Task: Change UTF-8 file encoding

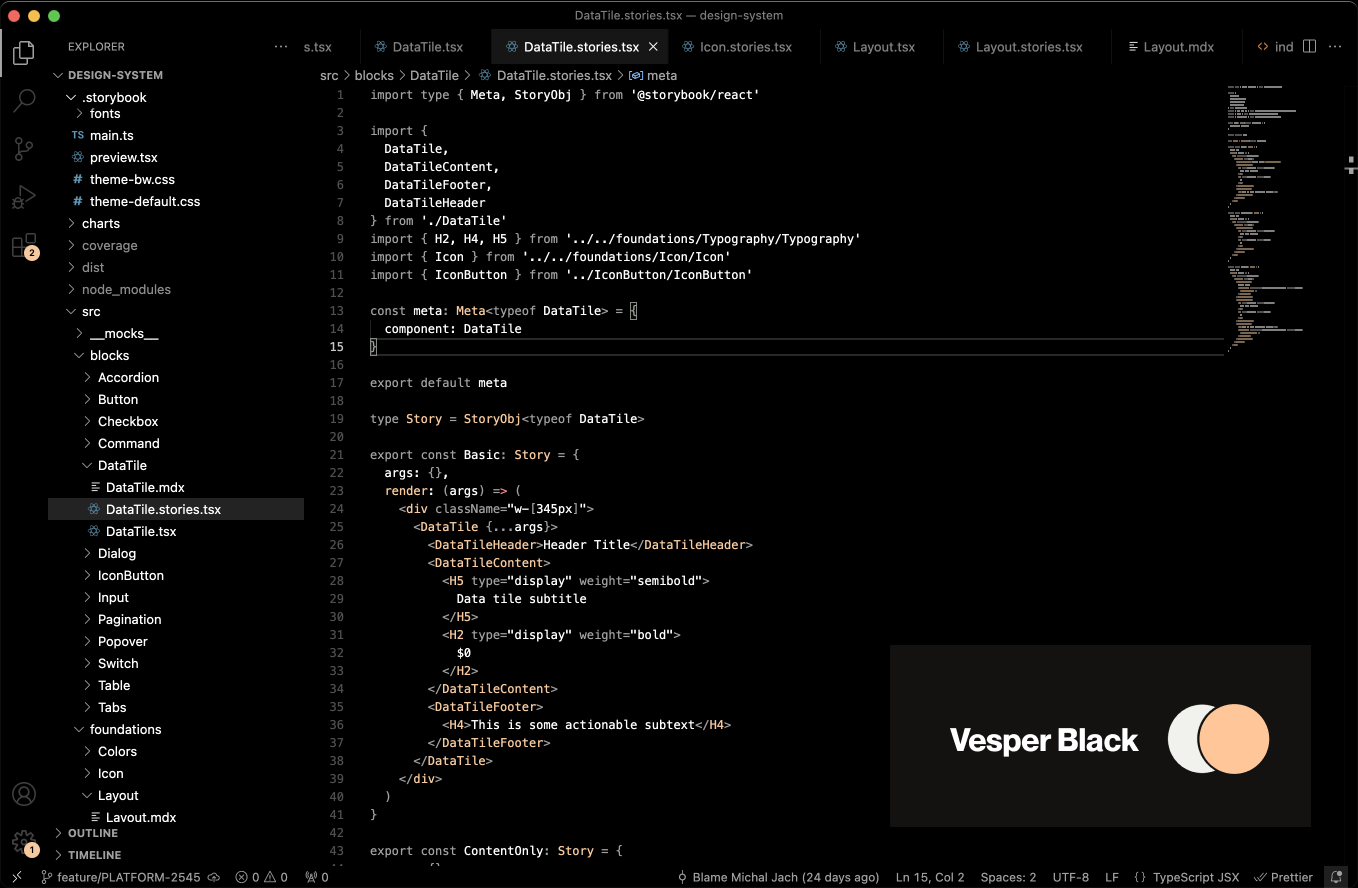Action: (x=1071, y=877)
